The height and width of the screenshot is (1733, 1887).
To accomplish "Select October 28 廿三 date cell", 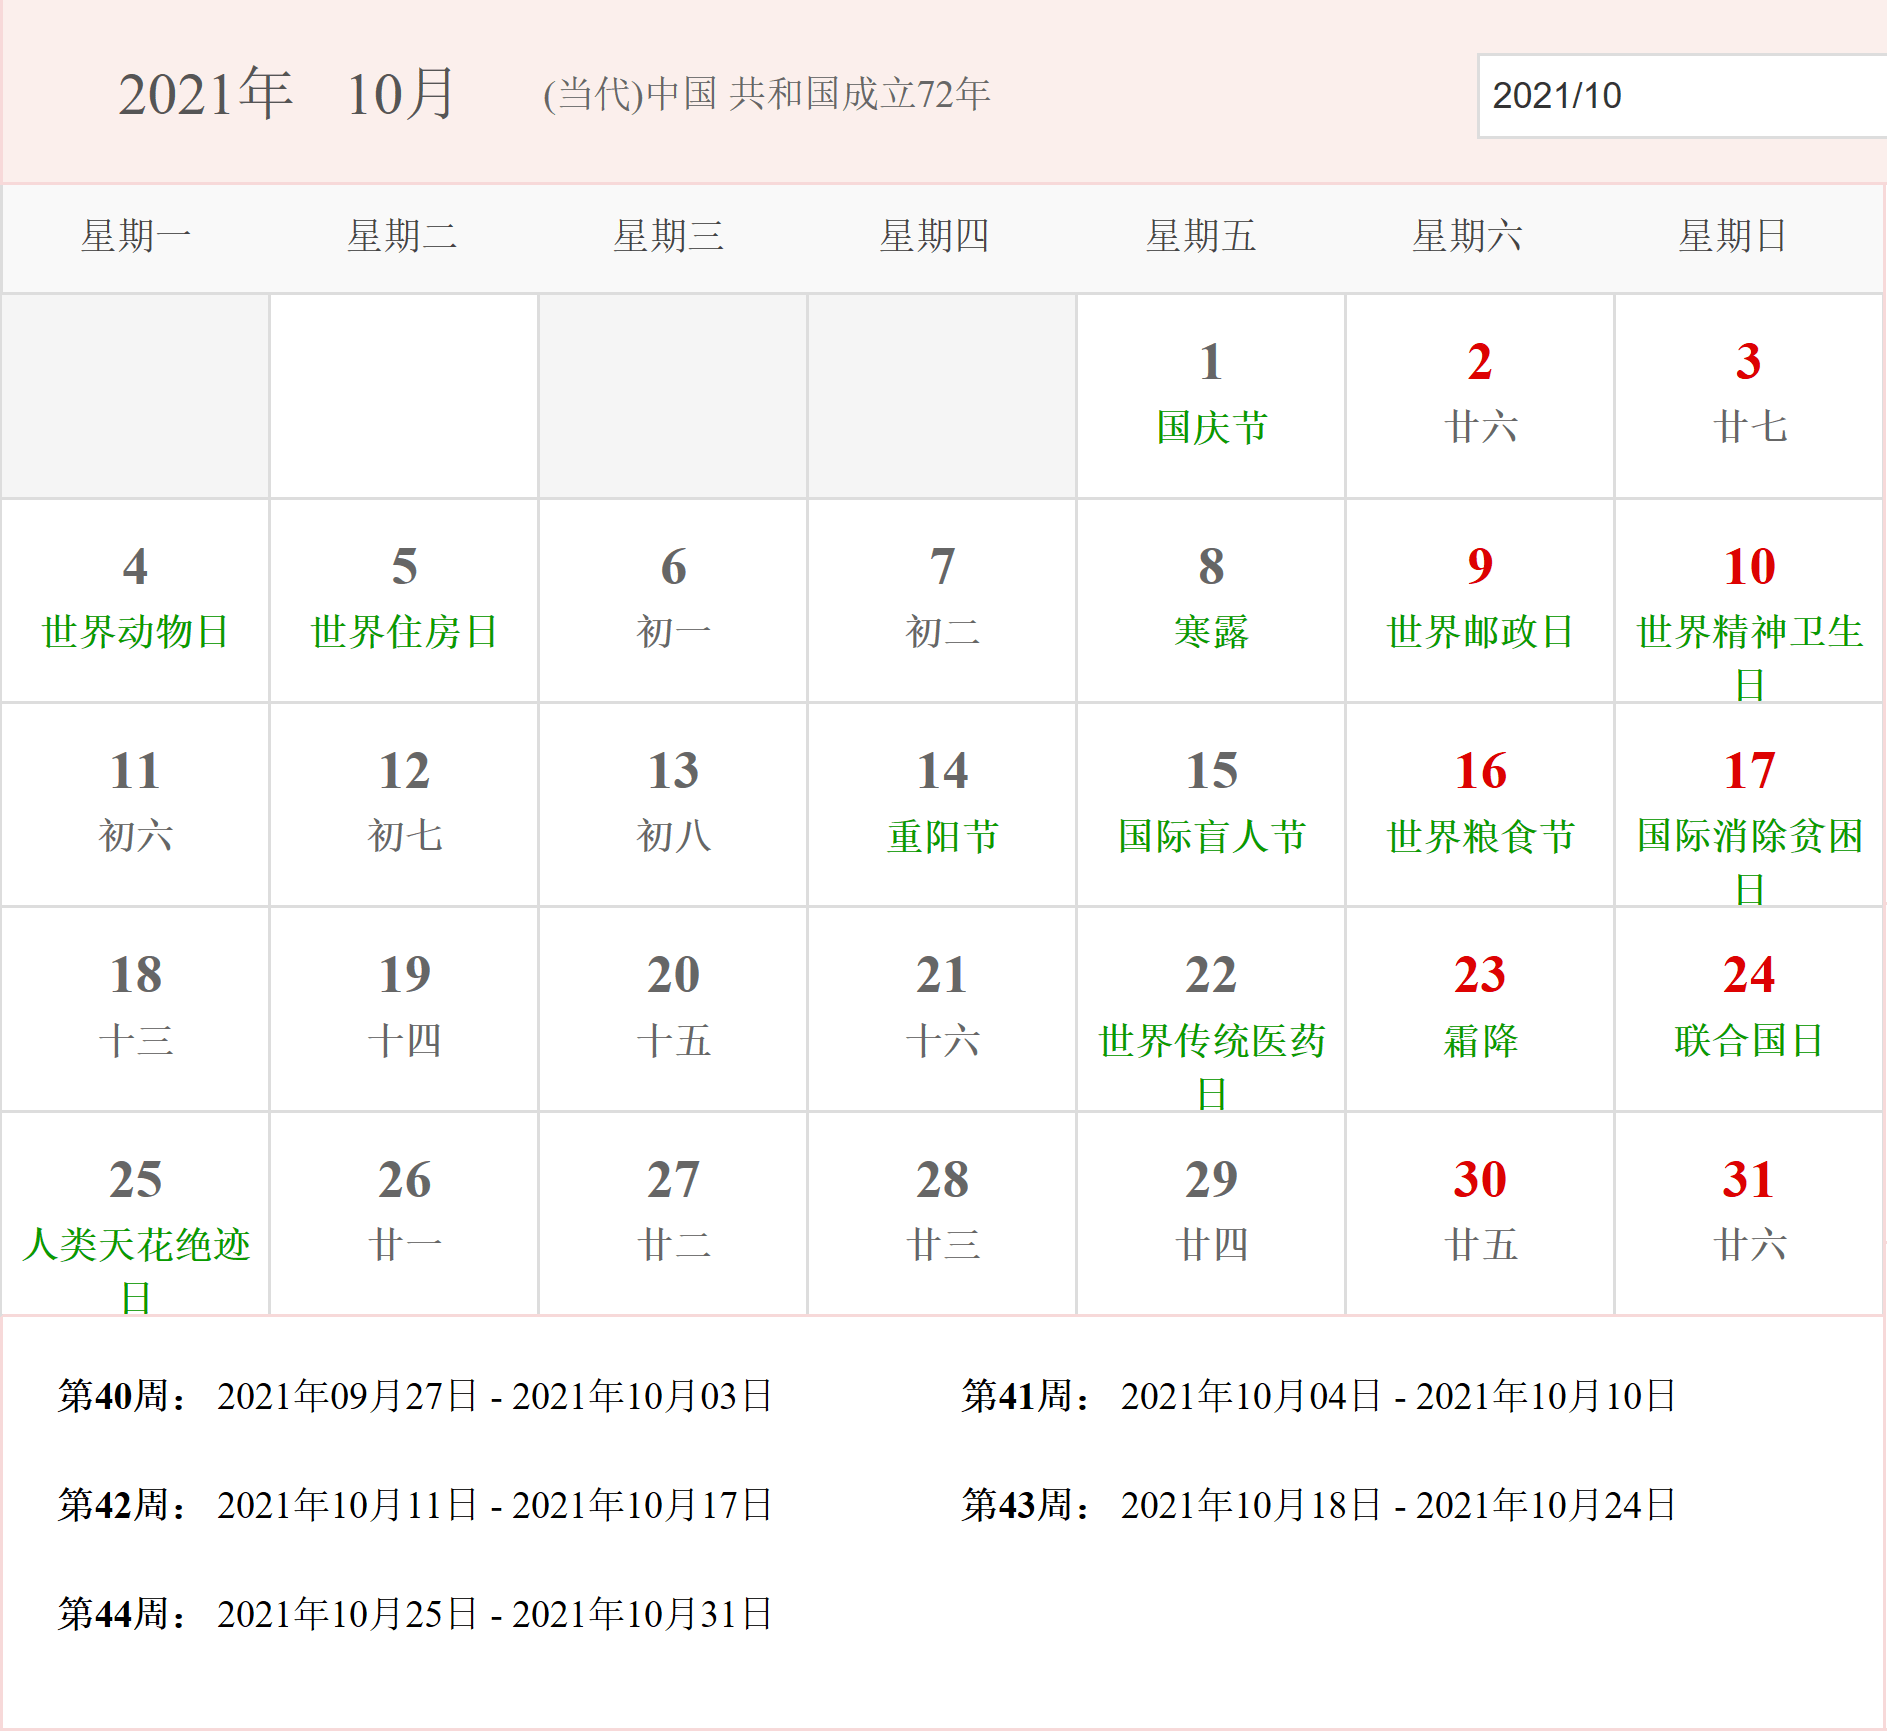I will [942, 1213].
